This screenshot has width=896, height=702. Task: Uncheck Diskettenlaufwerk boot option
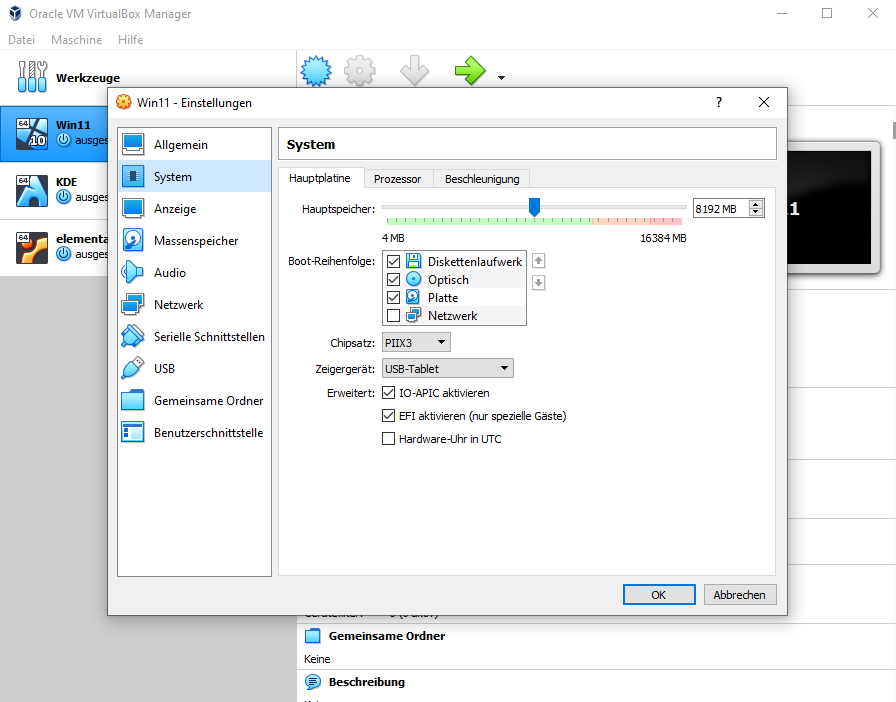tap(393, 261)
